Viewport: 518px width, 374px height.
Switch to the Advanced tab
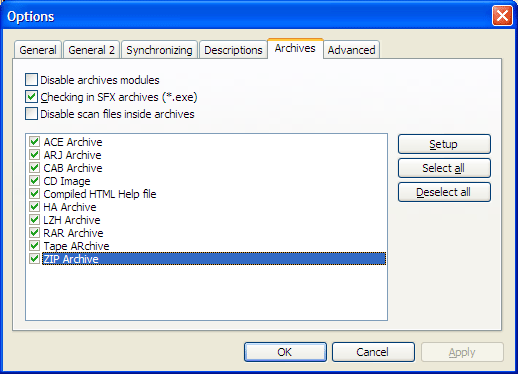click(x=351, y=50)
